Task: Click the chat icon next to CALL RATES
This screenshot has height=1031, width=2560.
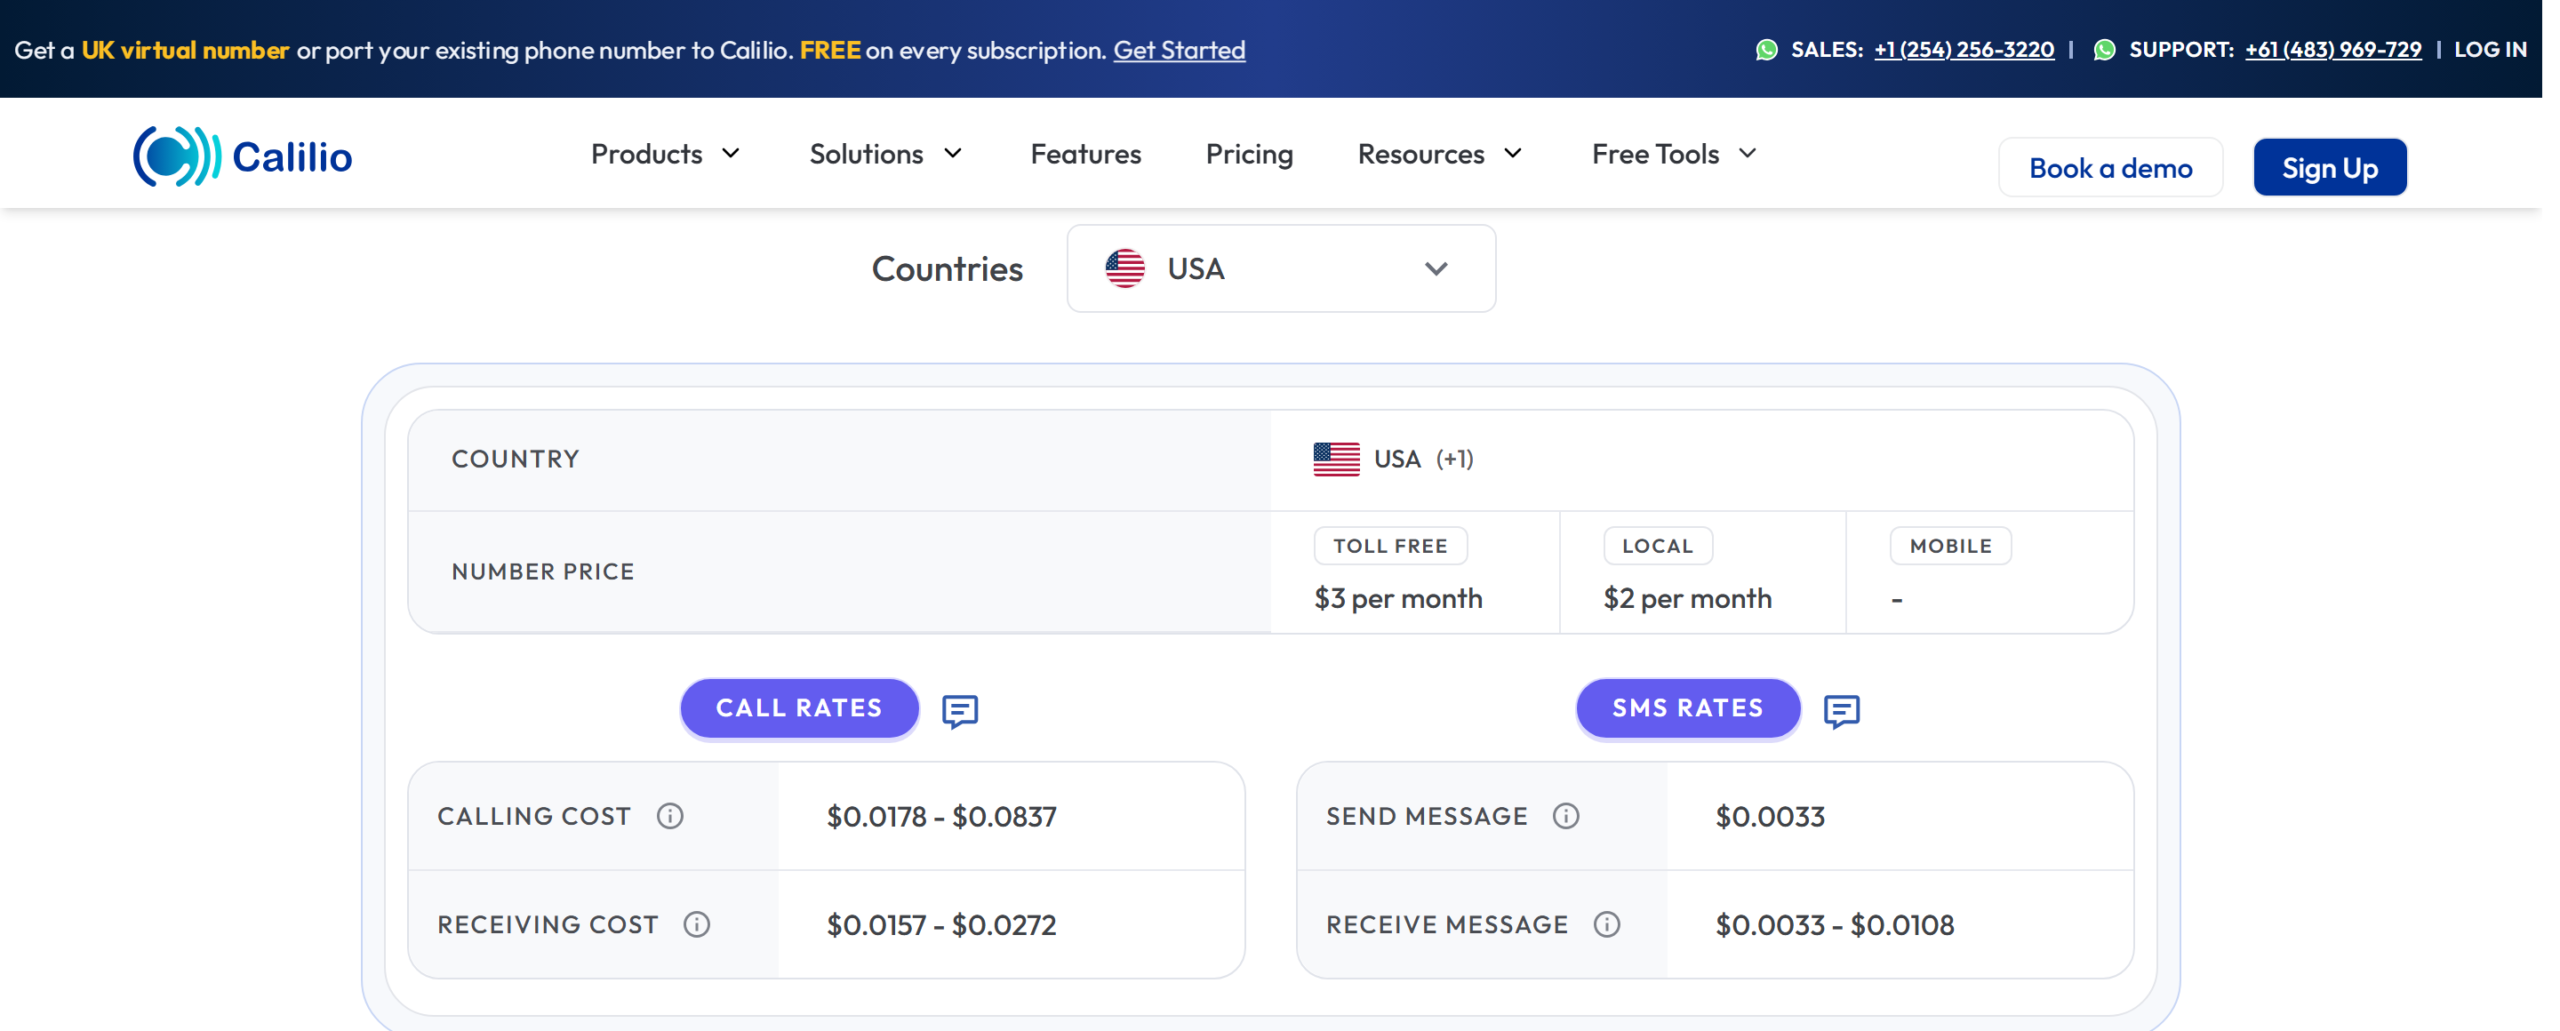Action: pos(960,711)
